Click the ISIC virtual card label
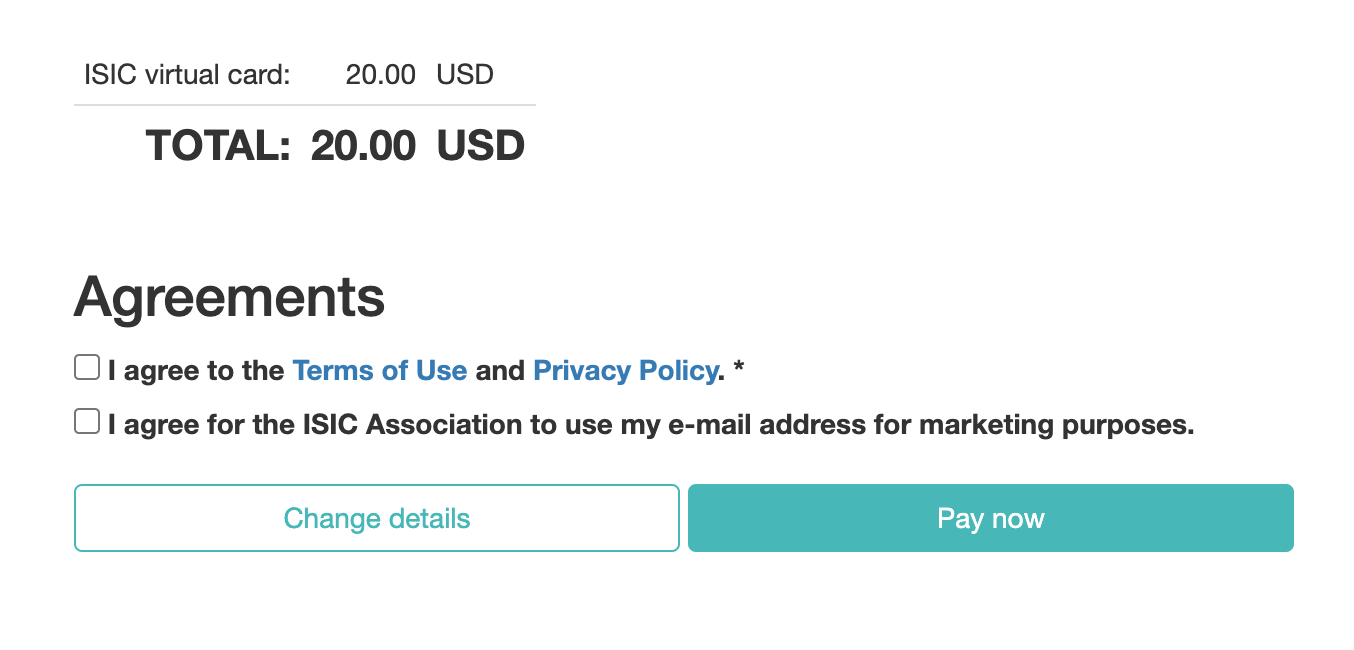1354x650 pixels. click(187, 75)
